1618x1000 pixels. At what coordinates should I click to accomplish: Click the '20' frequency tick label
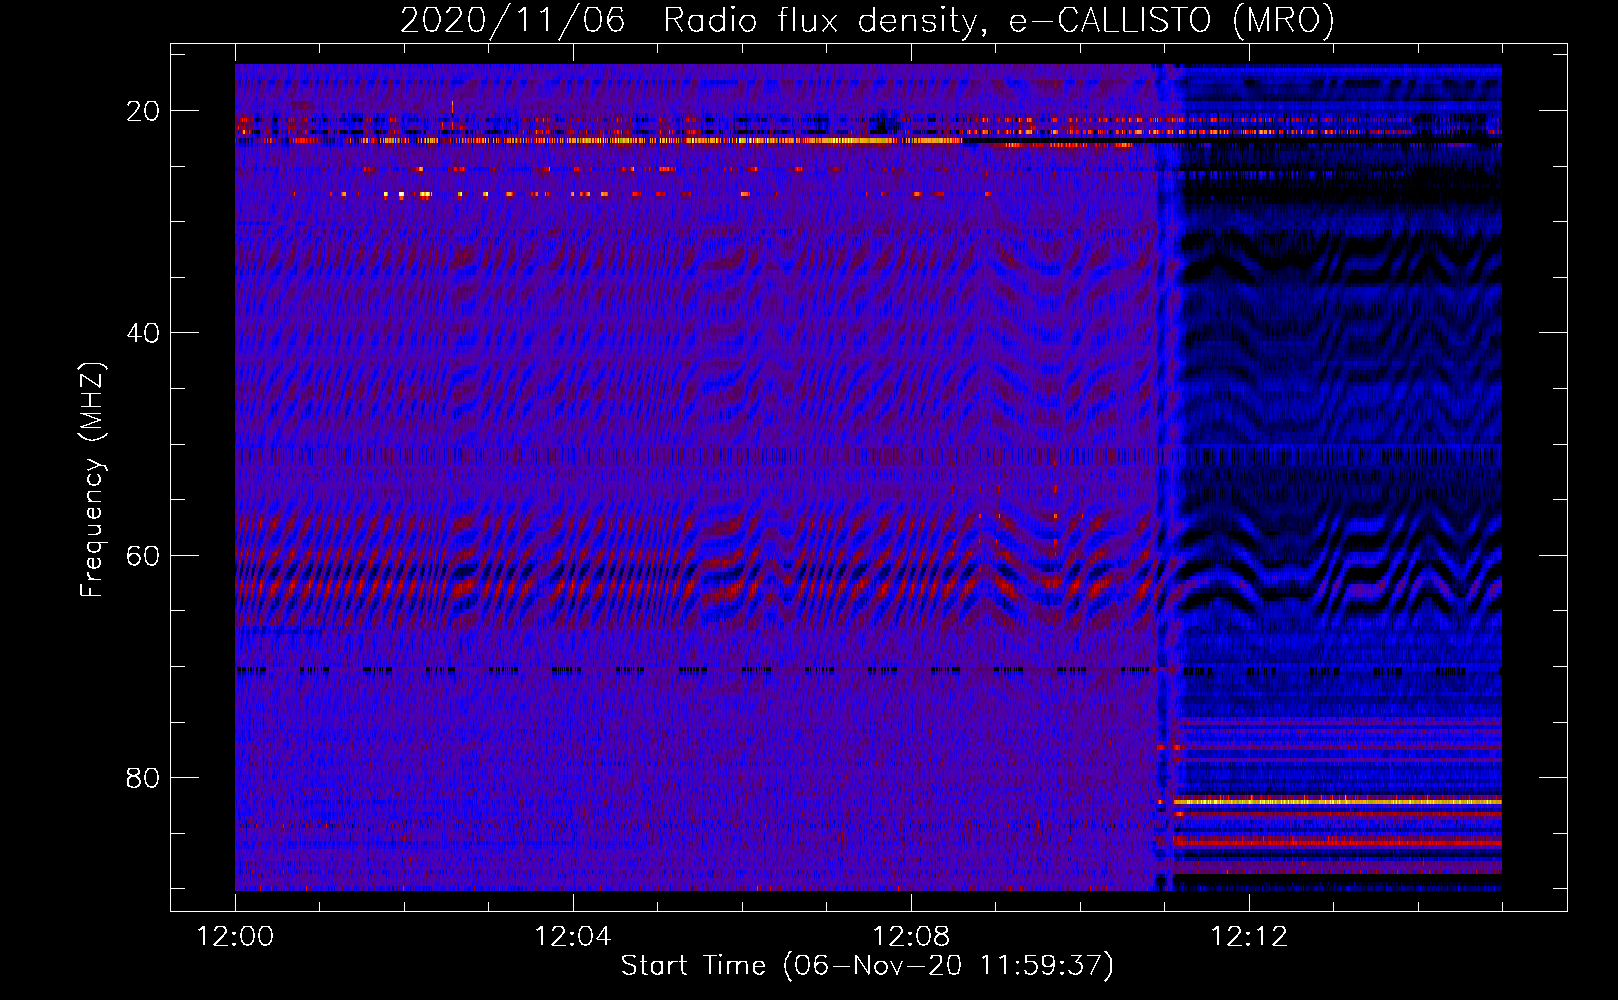143,111
